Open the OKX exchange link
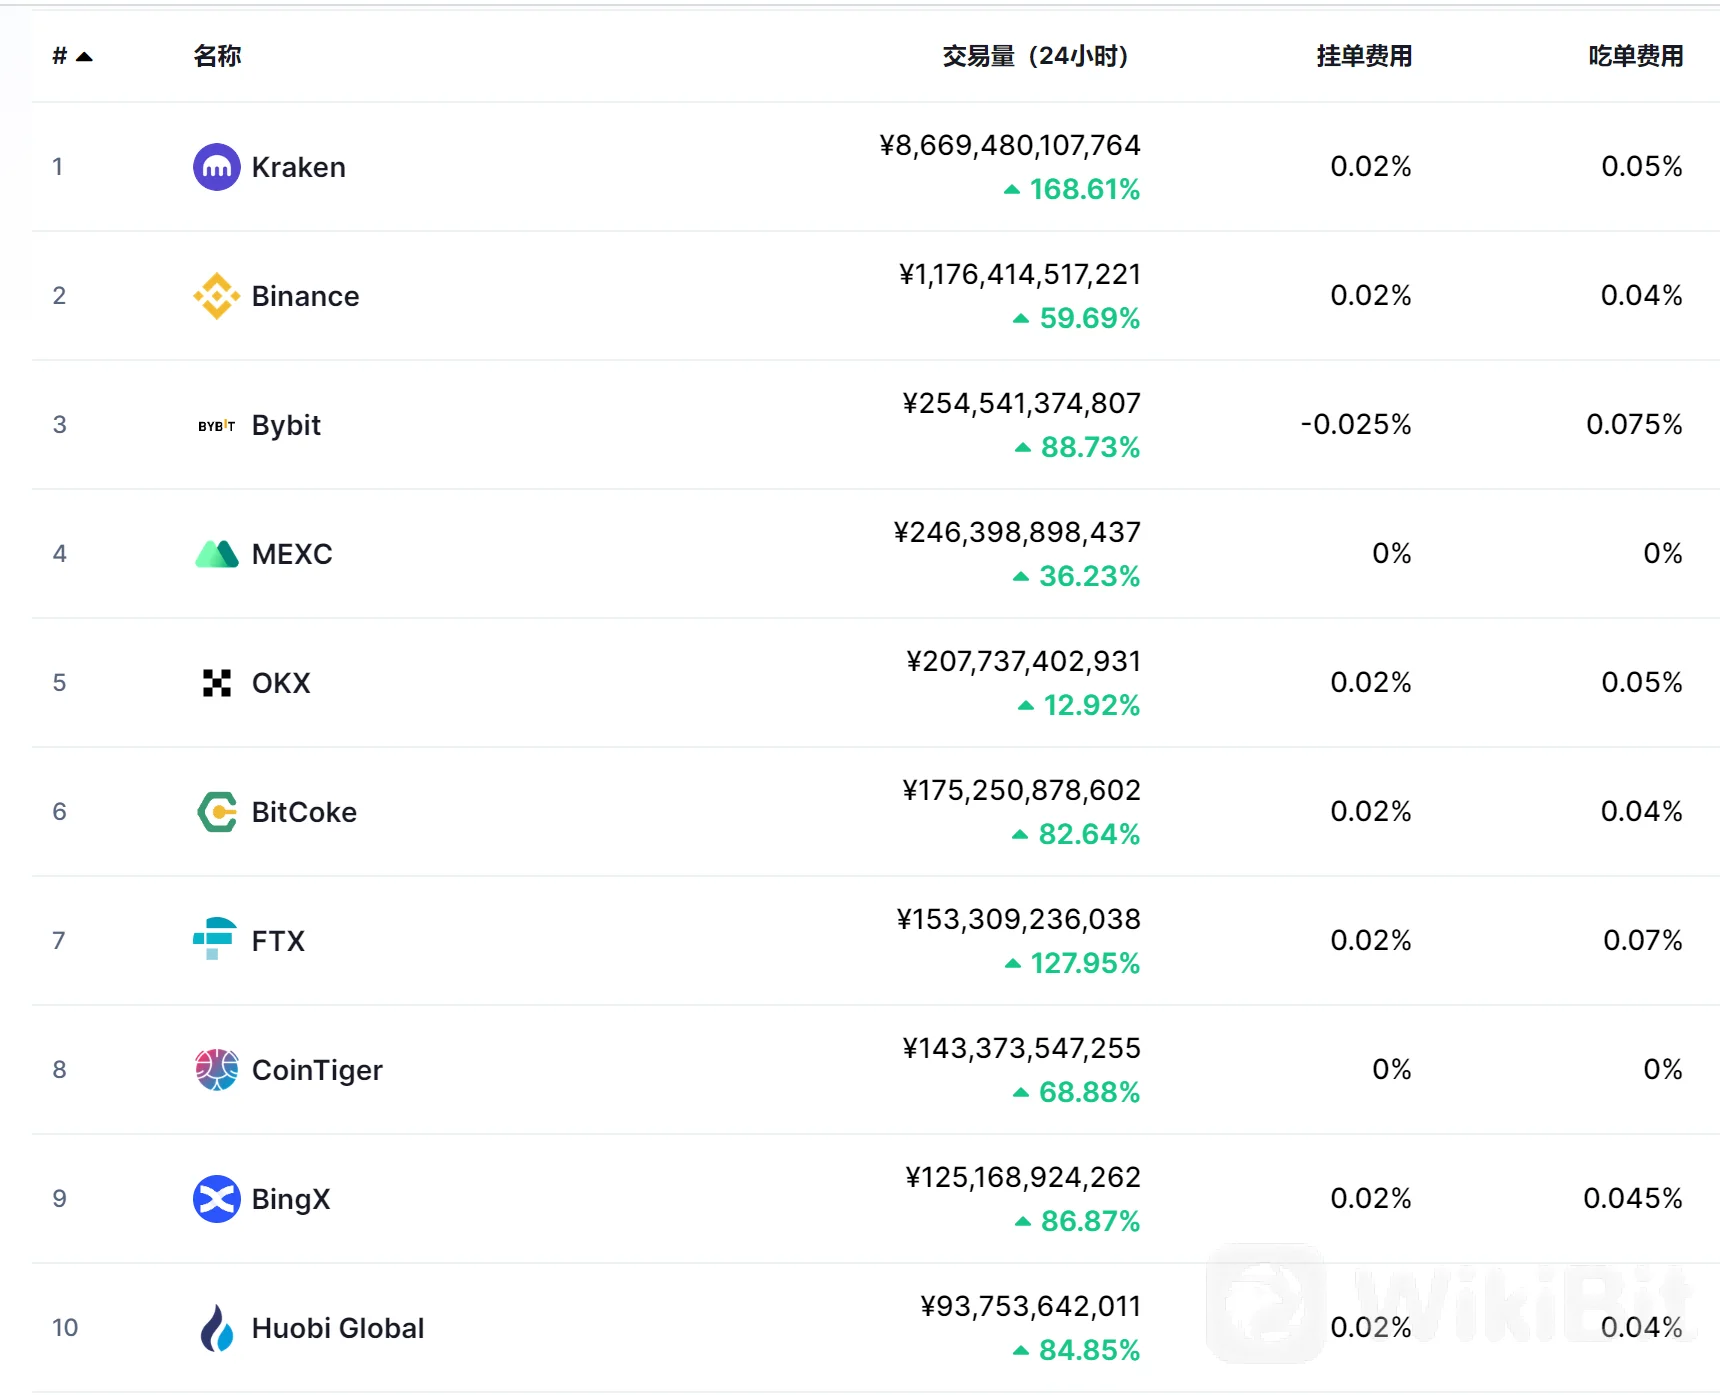The image size is (1720, 1396). pyautogui.click(x=281, y=683)
